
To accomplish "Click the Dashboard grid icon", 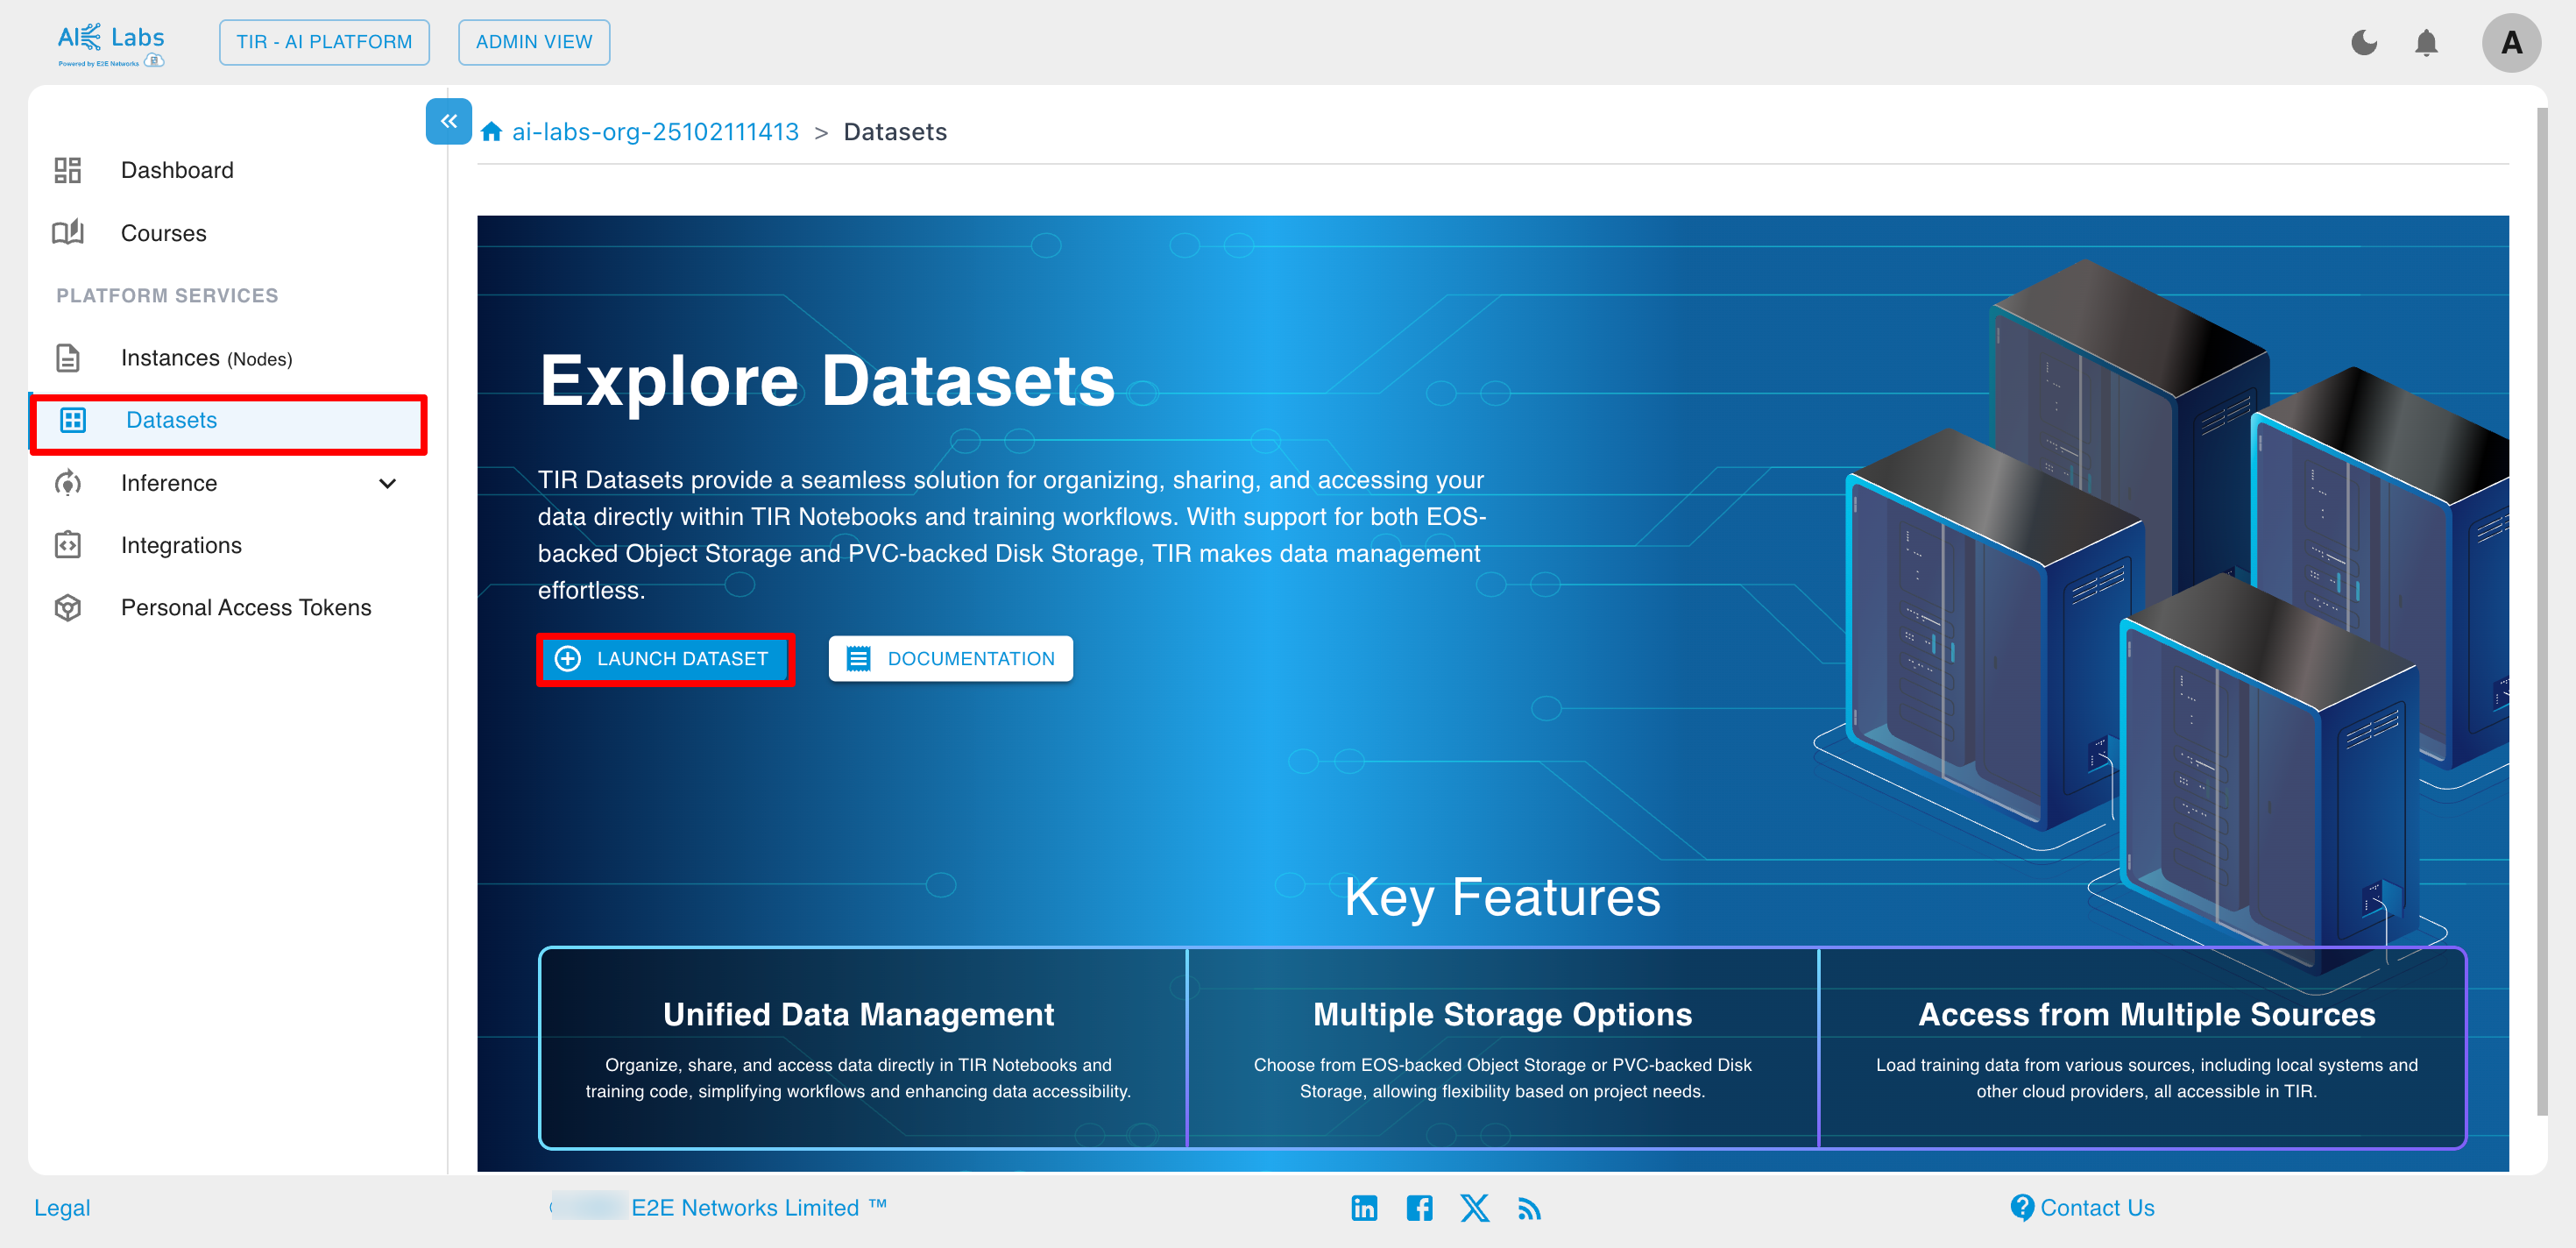I will (x=68, y=170).
